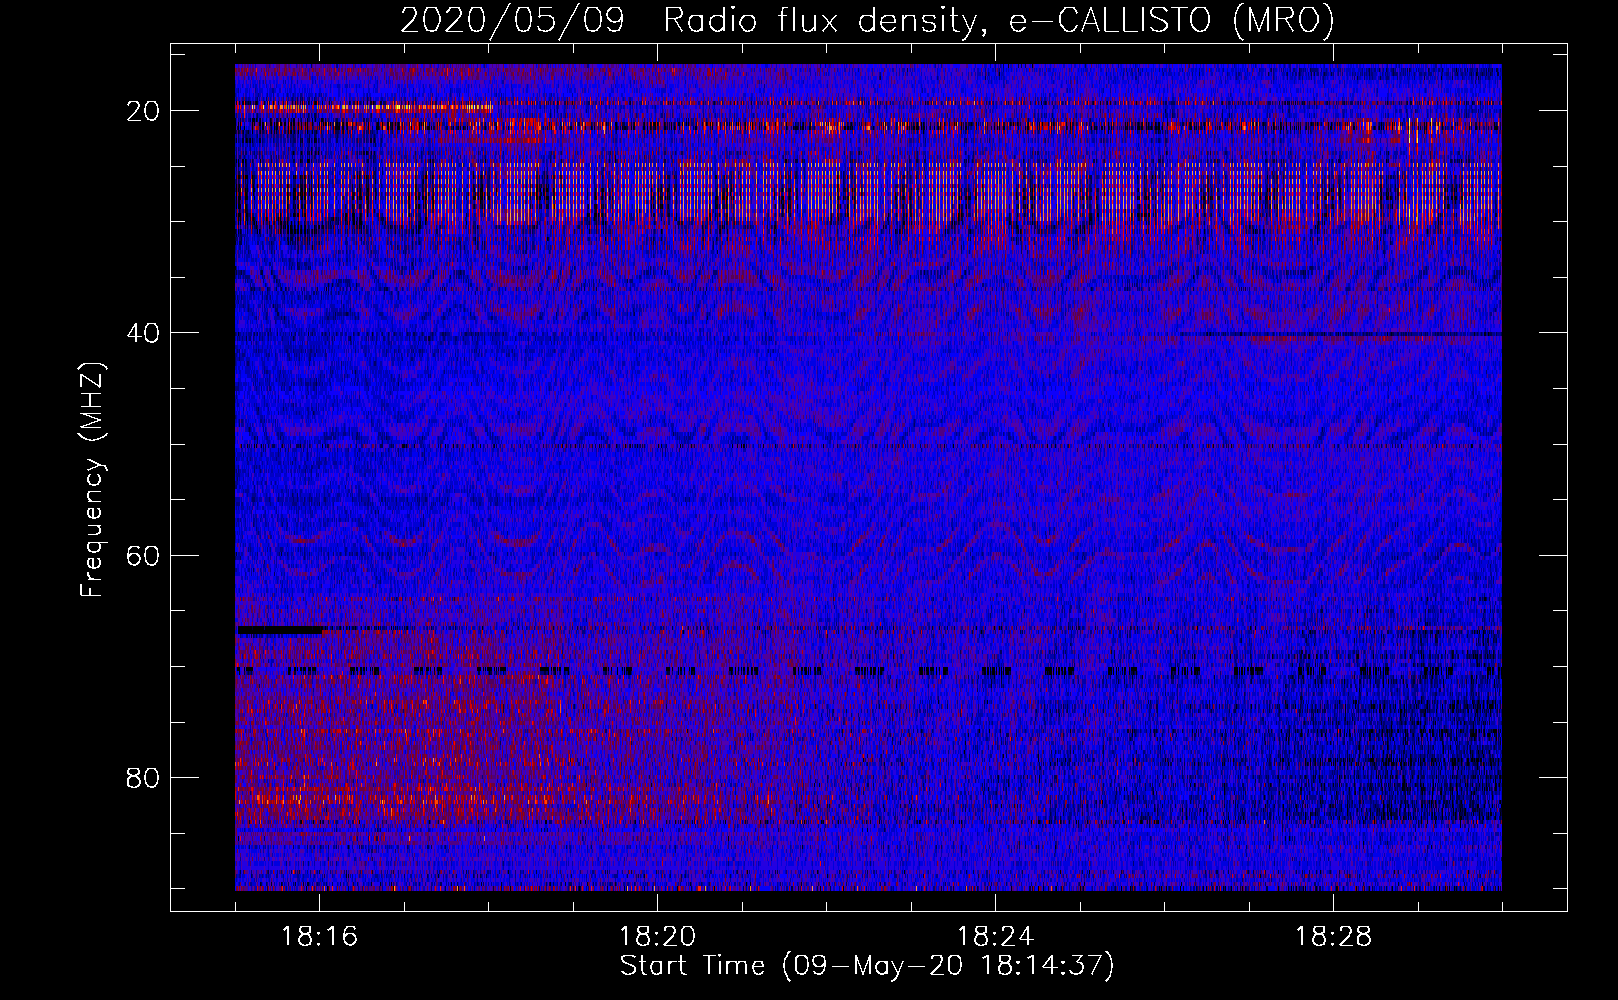1618x1000 pixels.
Task: Click the 20 MHz frequency tick label
Action: pyautogui.click(x=144, y=111)
